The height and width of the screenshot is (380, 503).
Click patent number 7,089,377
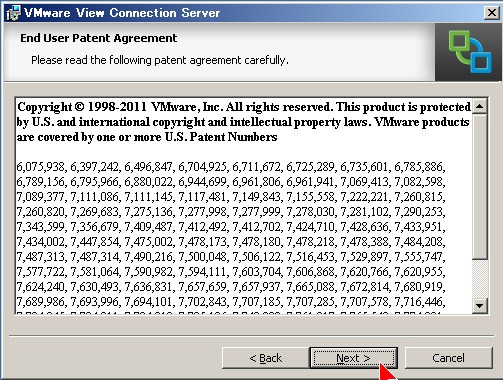[x=42, y=197]
